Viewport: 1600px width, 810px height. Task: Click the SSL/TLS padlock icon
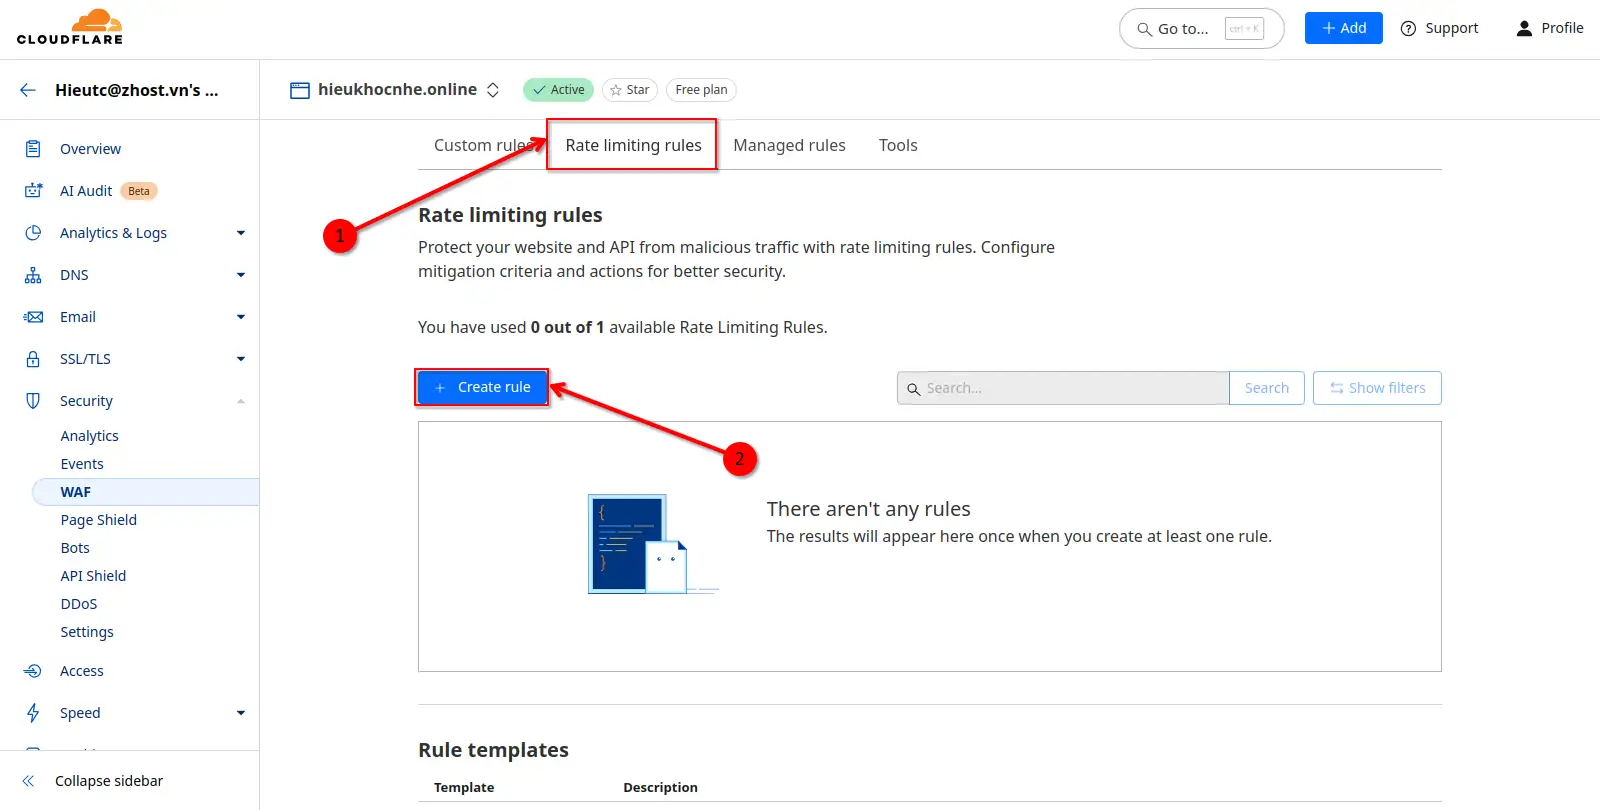33,359
